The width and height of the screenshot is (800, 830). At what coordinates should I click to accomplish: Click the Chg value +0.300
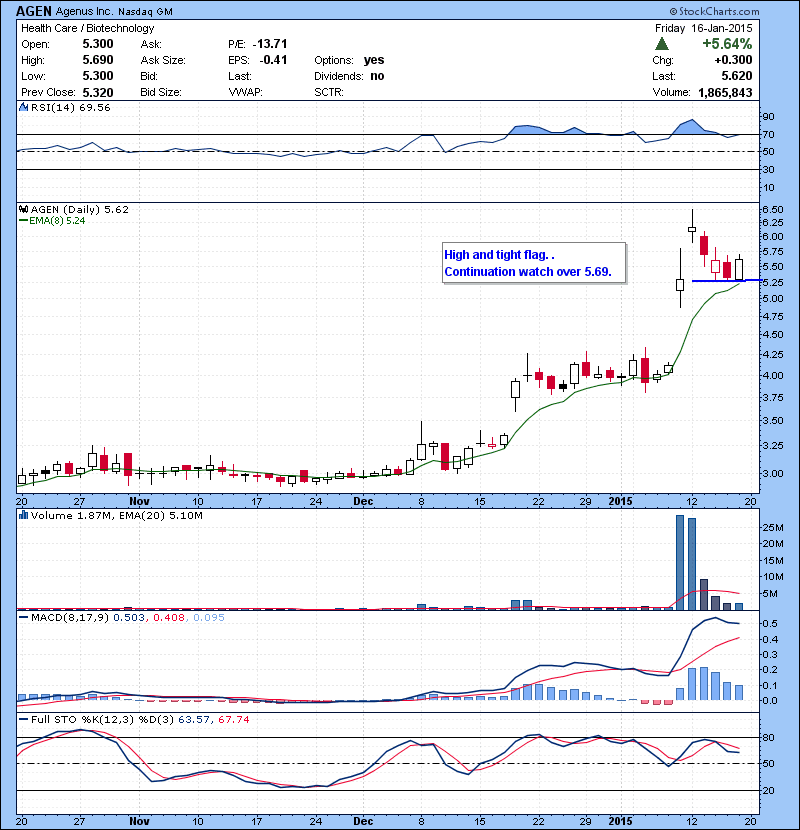pos(733,60)
